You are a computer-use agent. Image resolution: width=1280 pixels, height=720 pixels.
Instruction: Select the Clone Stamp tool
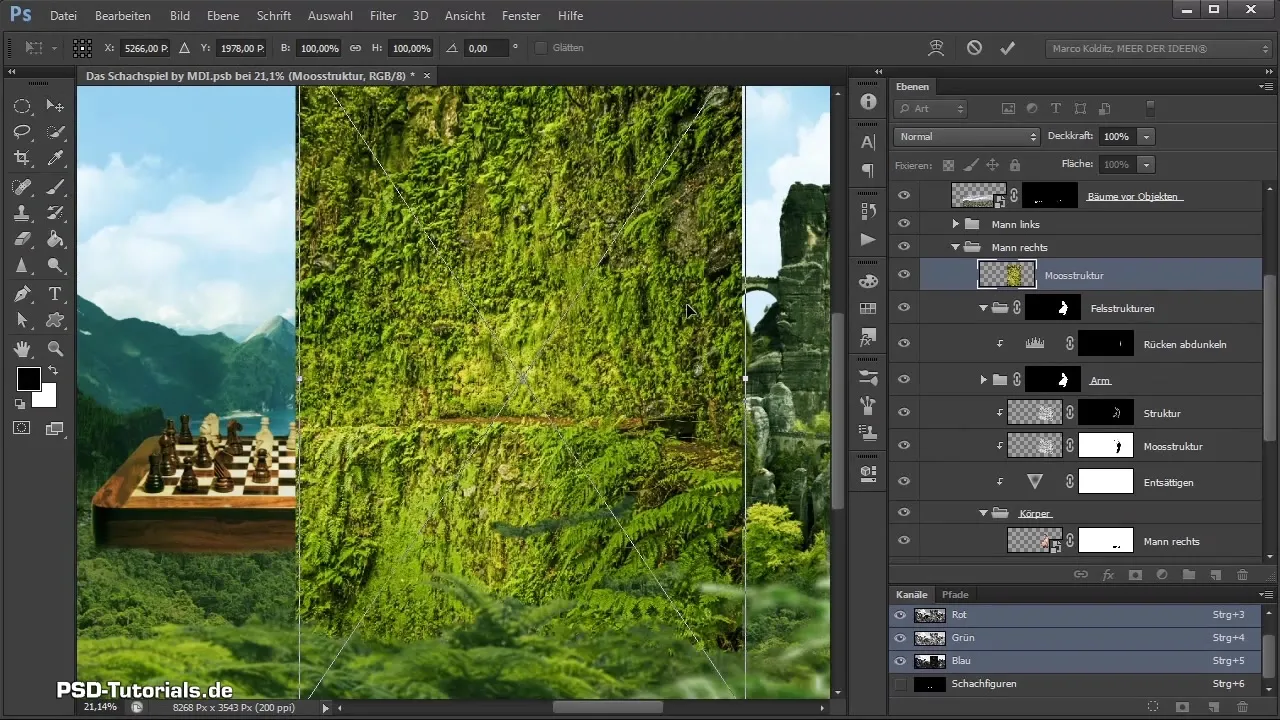pos(22,213)
